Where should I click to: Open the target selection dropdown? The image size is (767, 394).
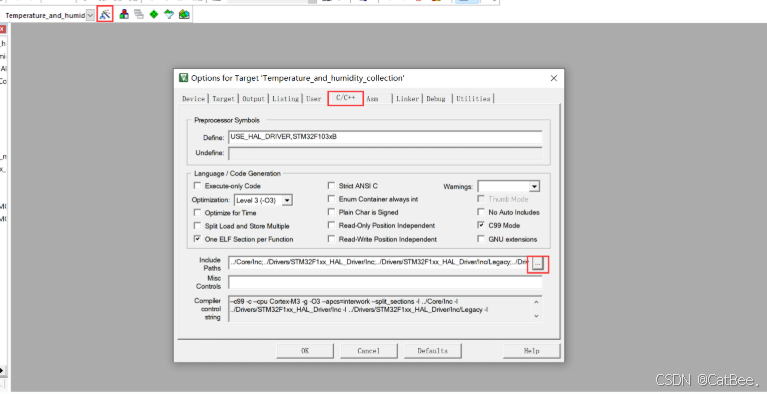(90, 15)
